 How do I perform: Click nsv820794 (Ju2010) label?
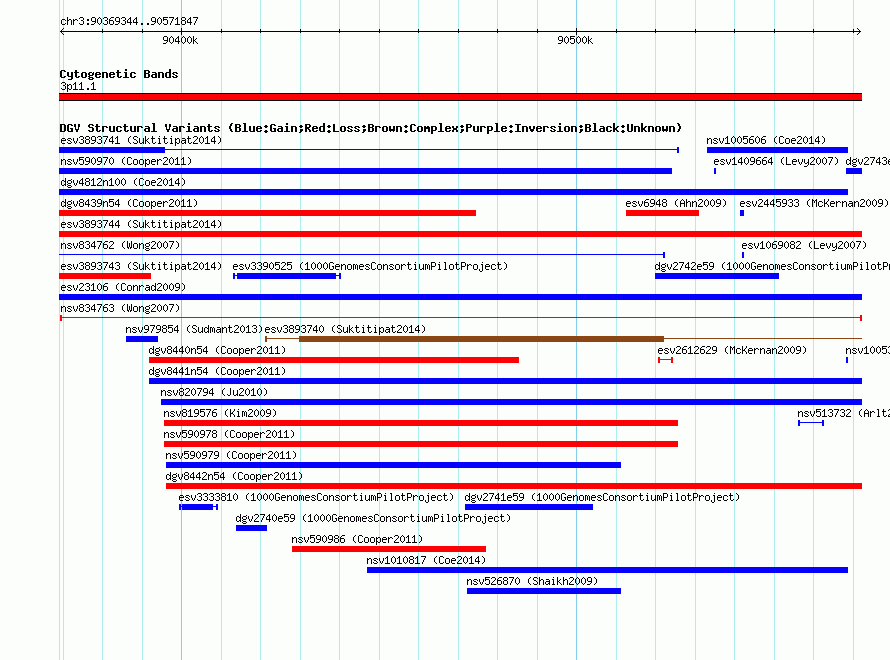[213, 392]
